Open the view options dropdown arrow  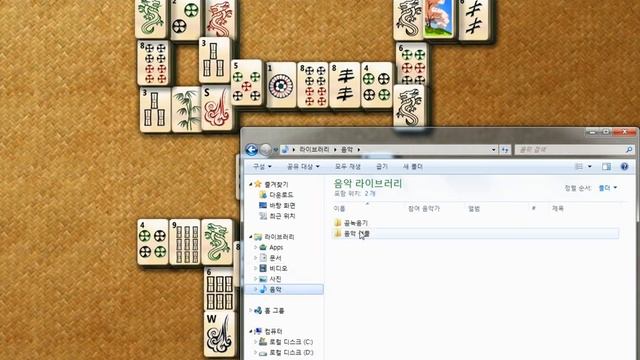[589, 167]
